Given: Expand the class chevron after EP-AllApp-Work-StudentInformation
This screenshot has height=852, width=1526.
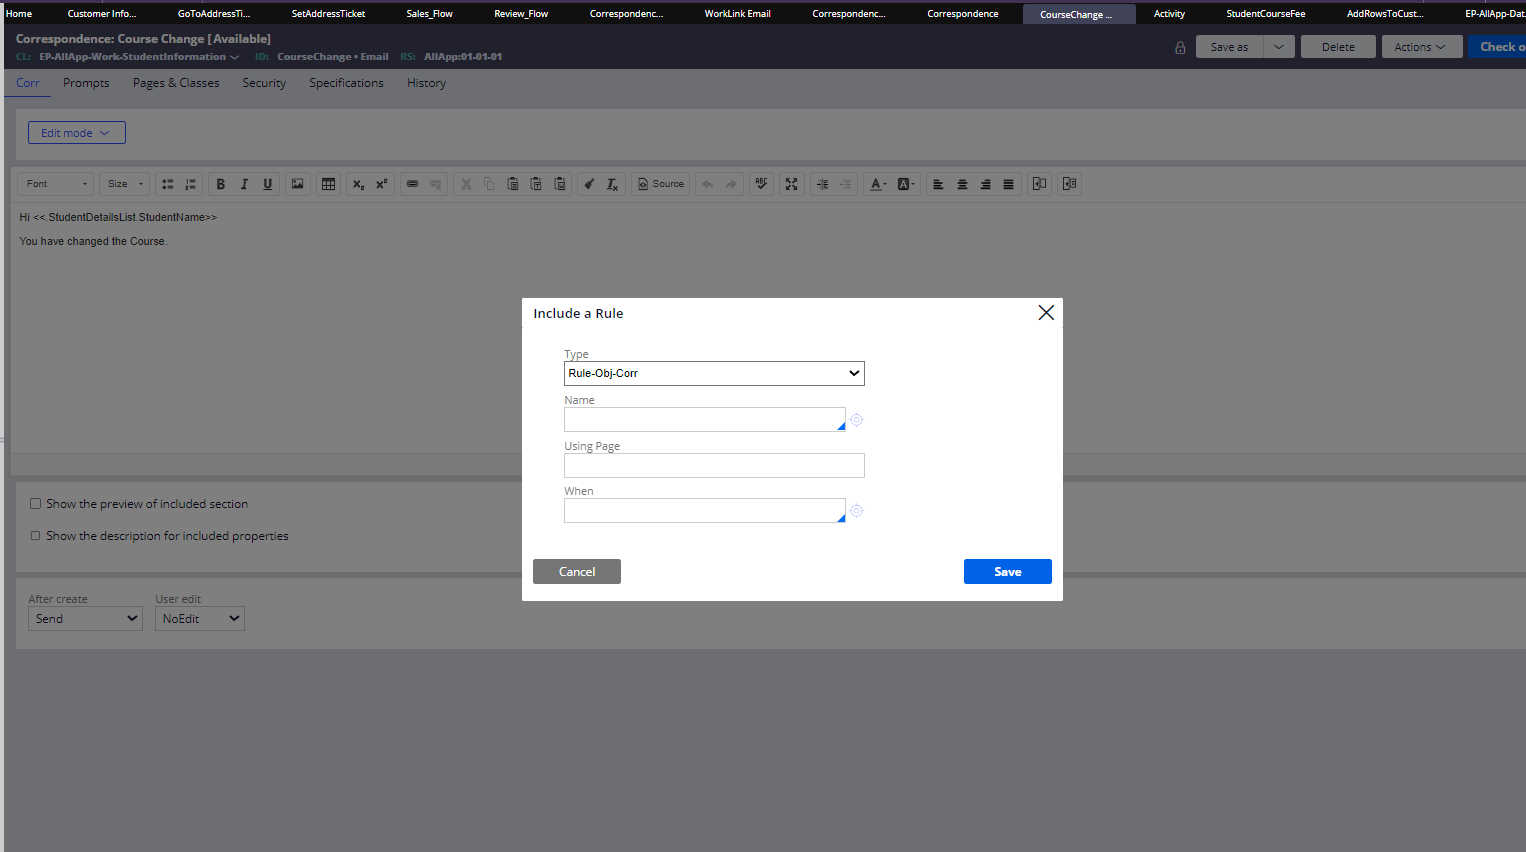Looking at the screenshot, I should pos(235,57).
